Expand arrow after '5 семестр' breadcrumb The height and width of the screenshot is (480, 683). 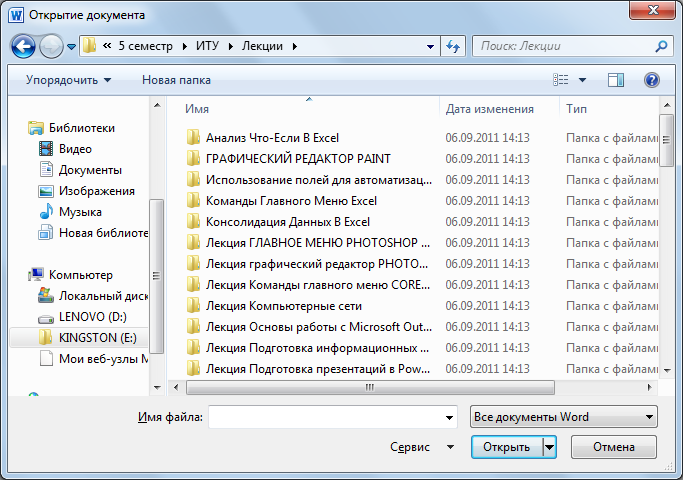tap(185, 46)
